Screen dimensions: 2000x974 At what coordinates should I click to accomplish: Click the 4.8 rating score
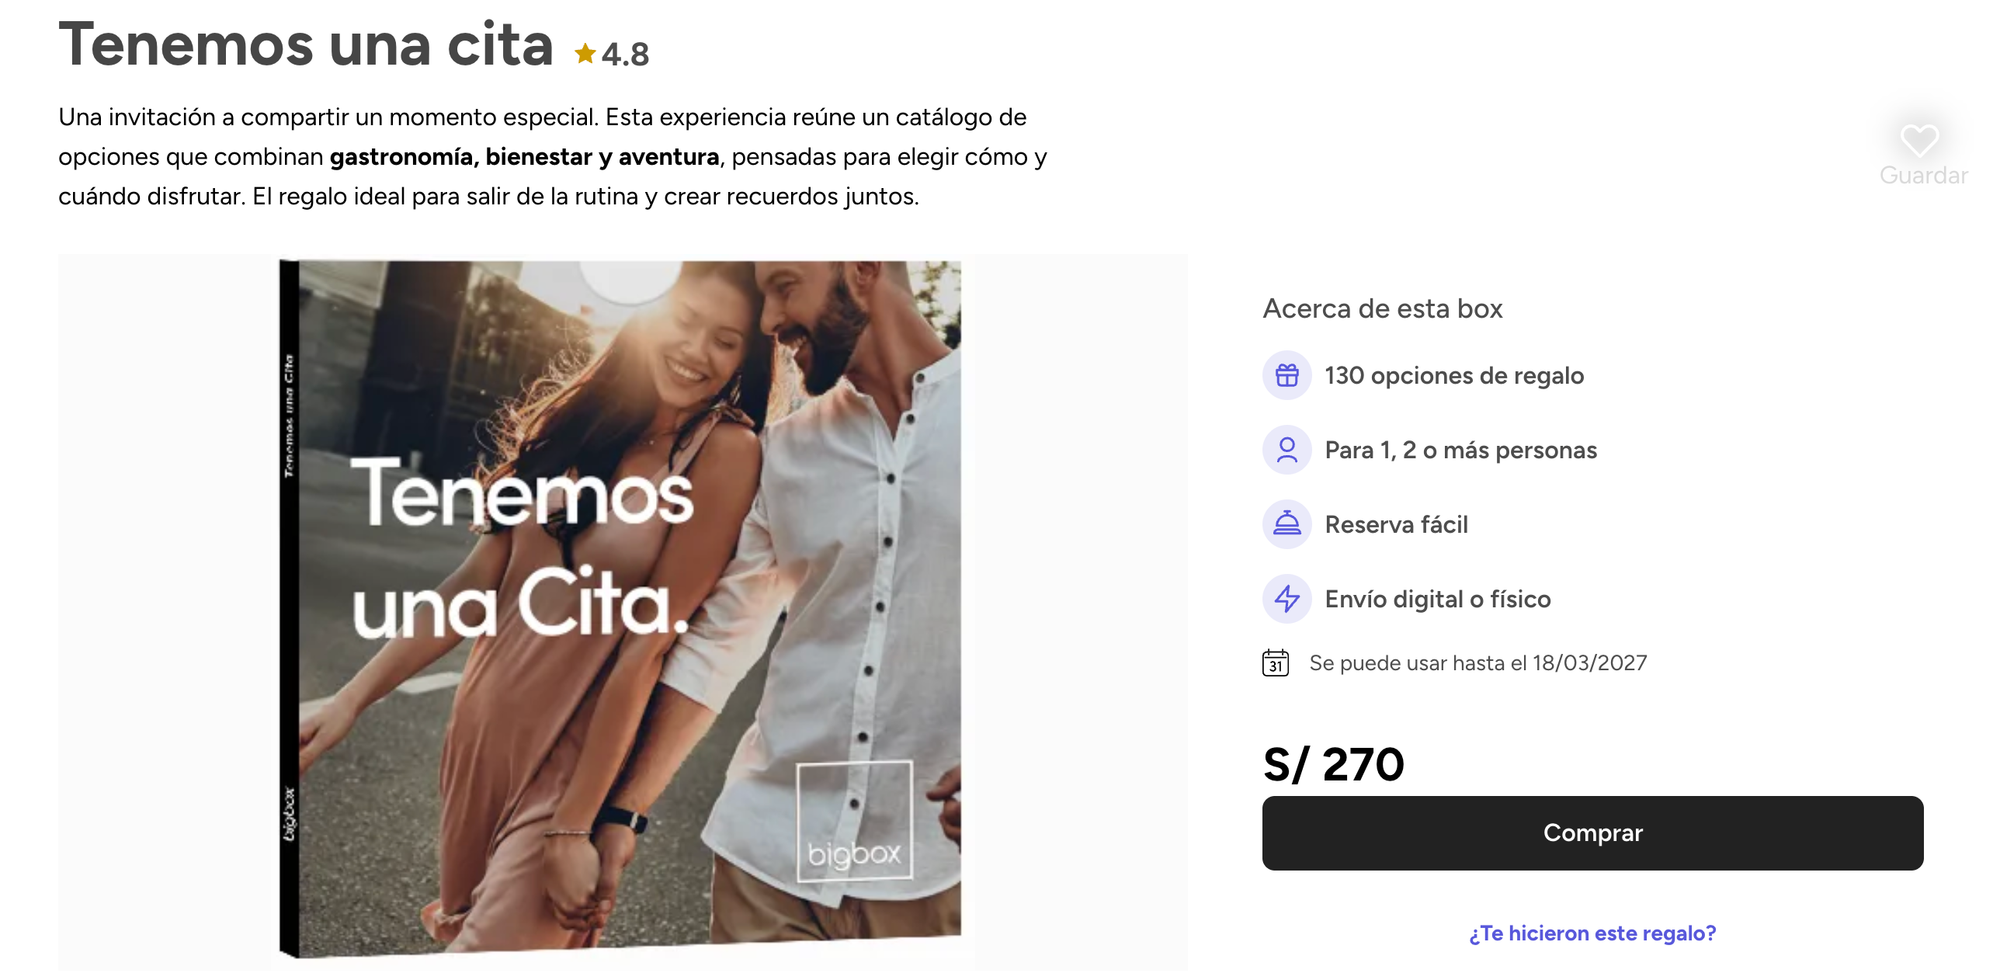click(625, 54)
